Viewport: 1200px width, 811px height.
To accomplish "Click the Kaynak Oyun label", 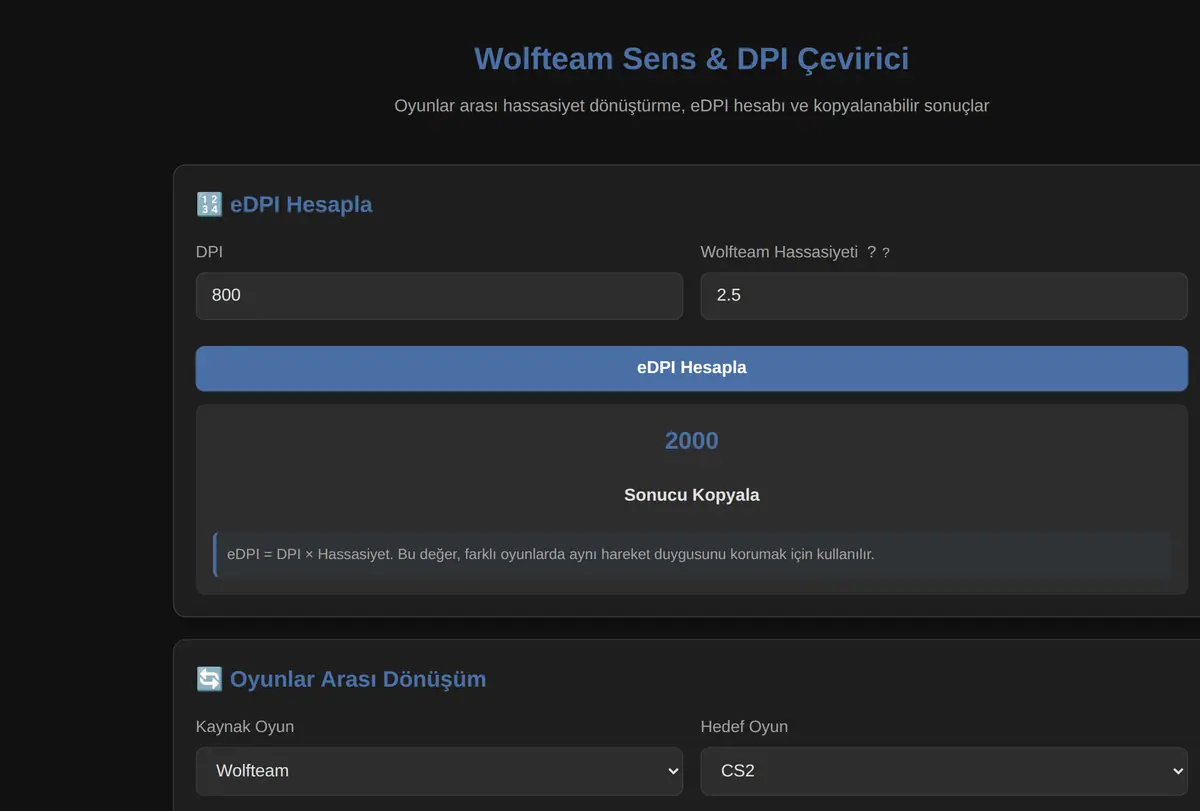I will (x=245, y=727).
